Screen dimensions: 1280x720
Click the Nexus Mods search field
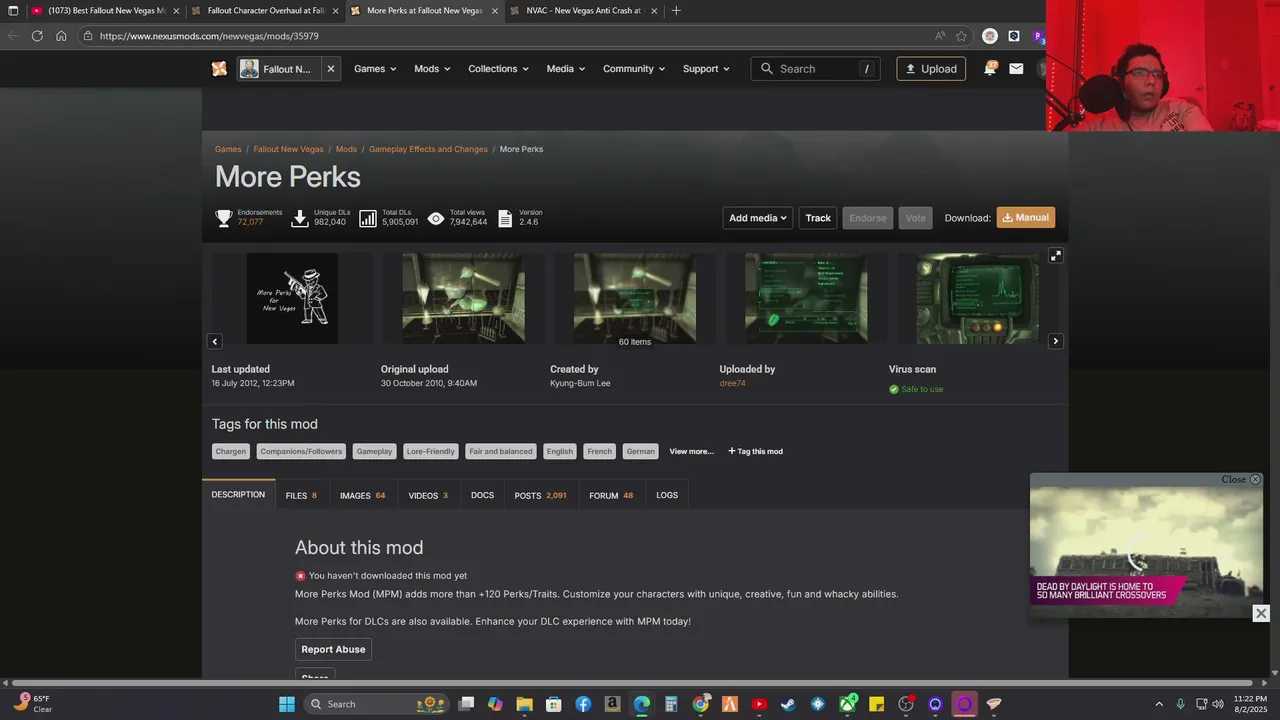pyautogui.click(x=815, y=69)
